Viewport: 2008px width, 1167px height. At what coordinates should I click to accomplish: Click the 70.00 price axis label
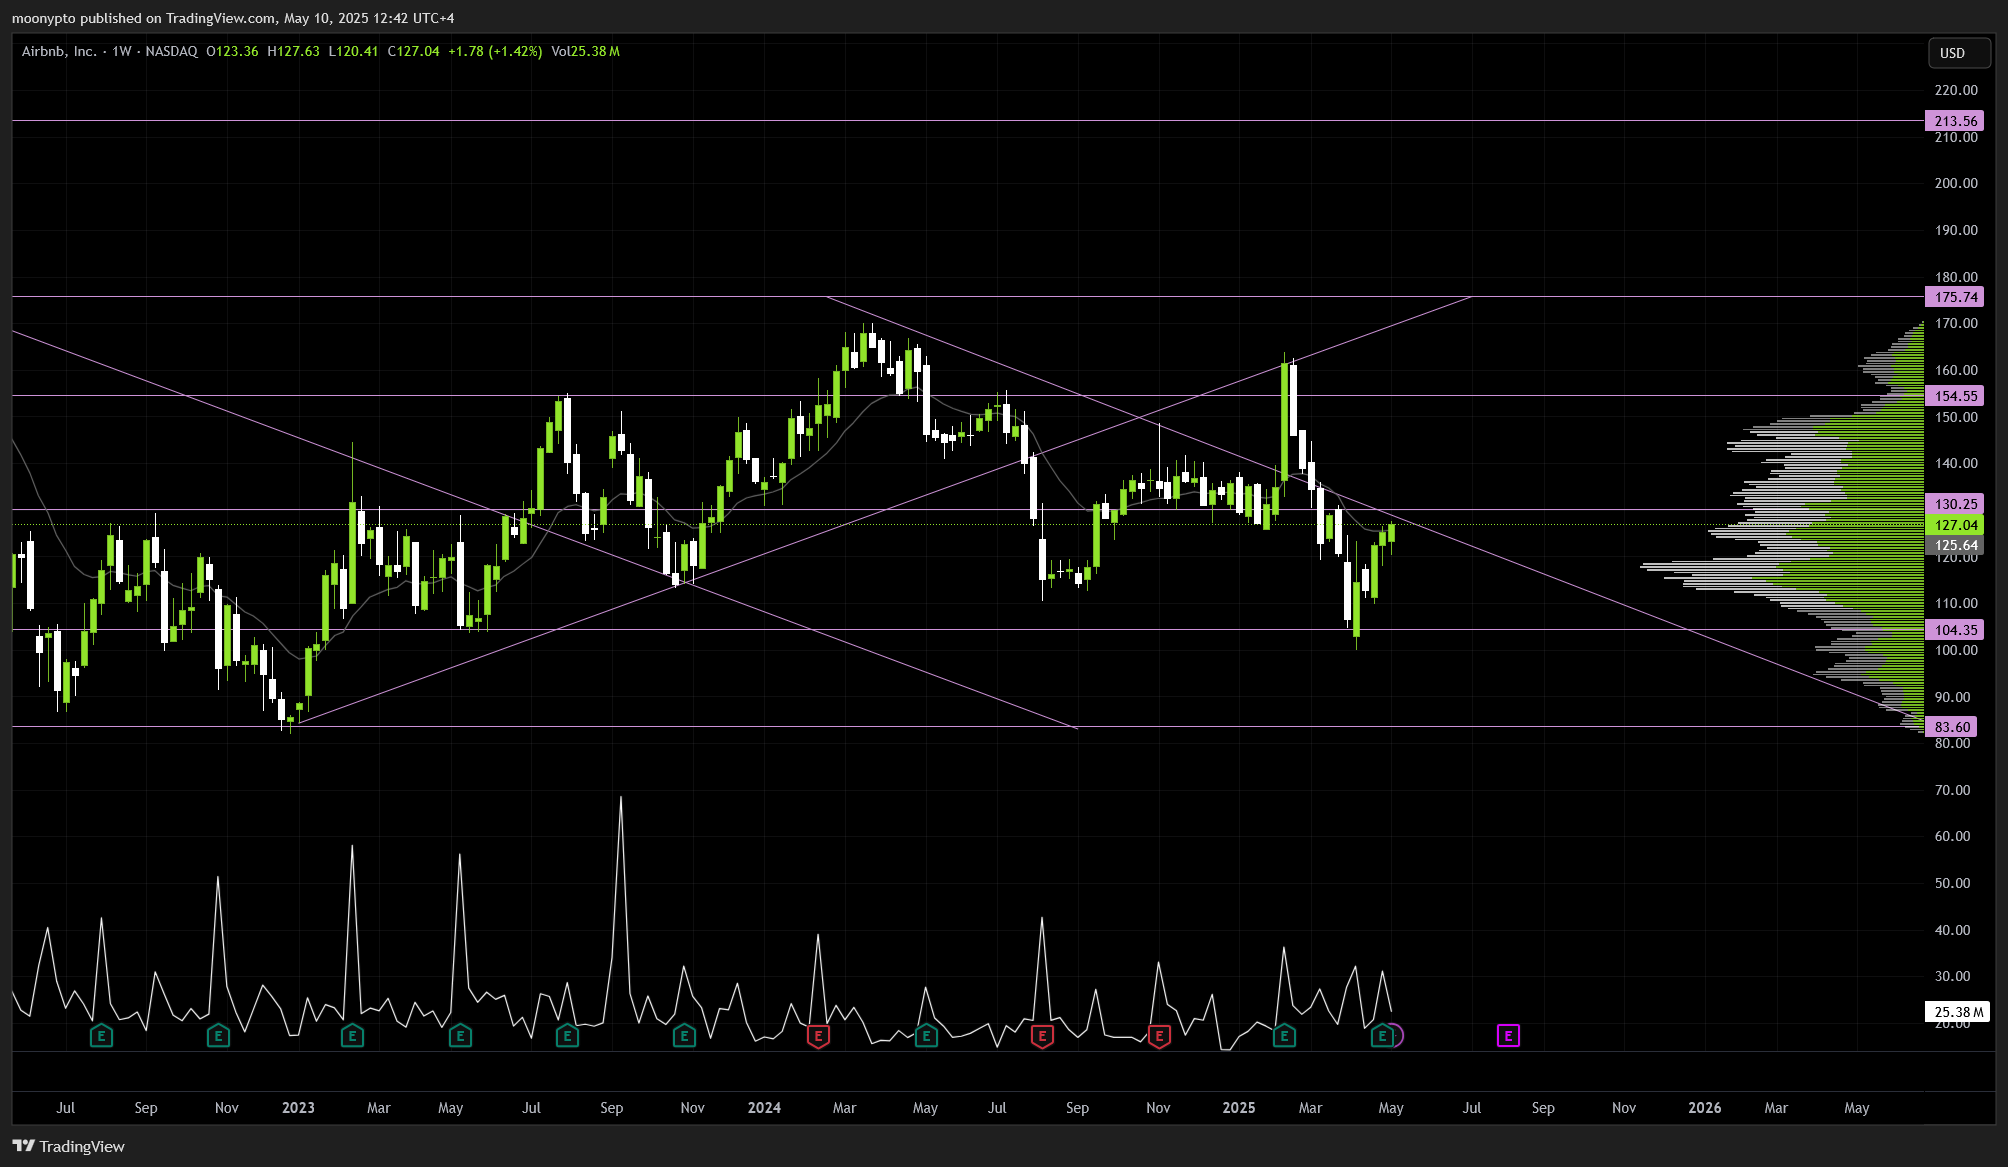pos(1953,790)
